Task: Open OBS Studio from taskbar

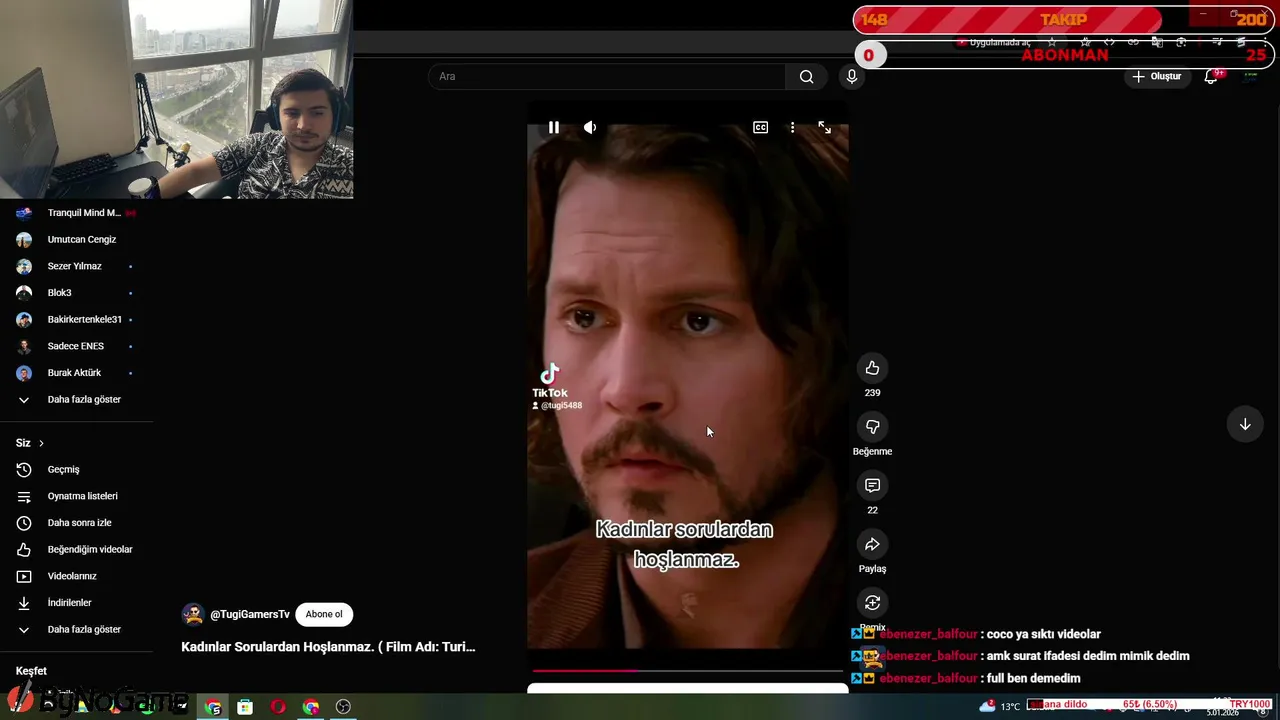Action: click(343, 707)
